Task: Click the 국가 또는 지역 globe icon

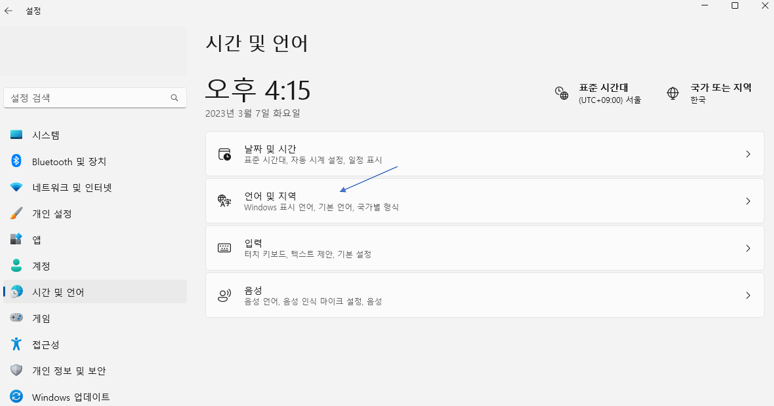Action: [x=673, y=93]
